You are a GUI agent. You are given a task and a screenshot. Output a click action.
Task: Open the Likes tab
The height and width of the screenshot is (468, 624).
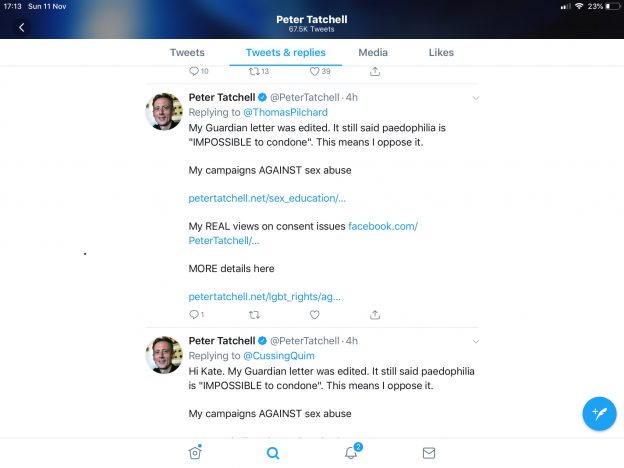coord(441,53)
